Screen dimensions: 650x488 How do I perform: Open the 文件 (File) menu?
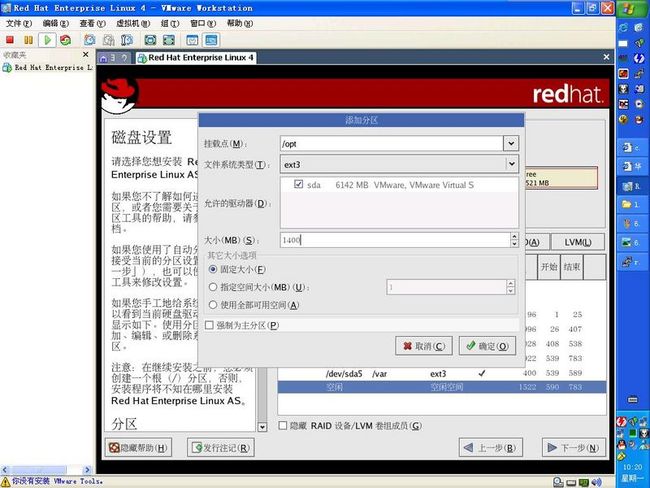pyautogui.click(x=19, y=23)
